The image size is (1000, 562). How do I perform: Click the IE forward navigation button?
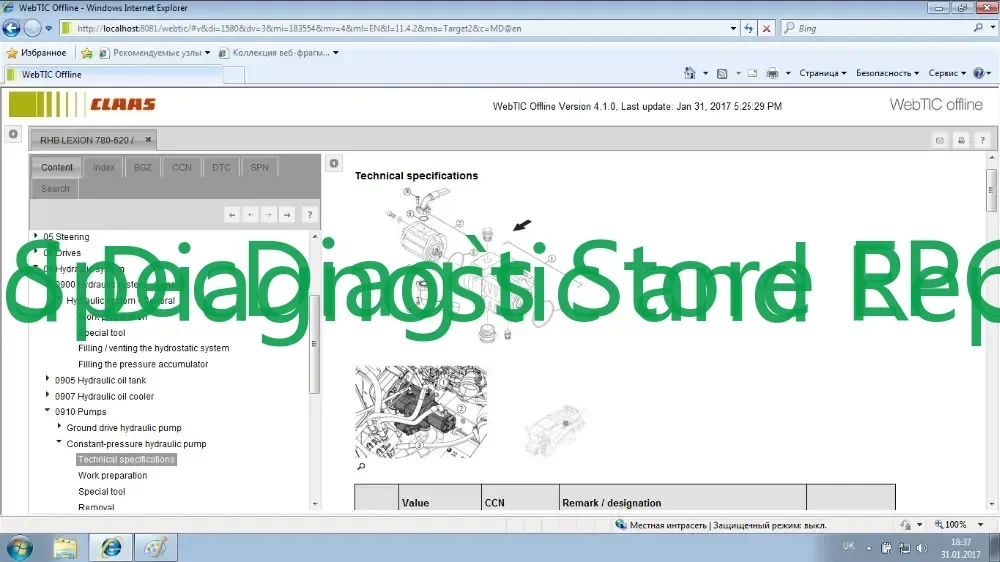(x=32, y=28)
